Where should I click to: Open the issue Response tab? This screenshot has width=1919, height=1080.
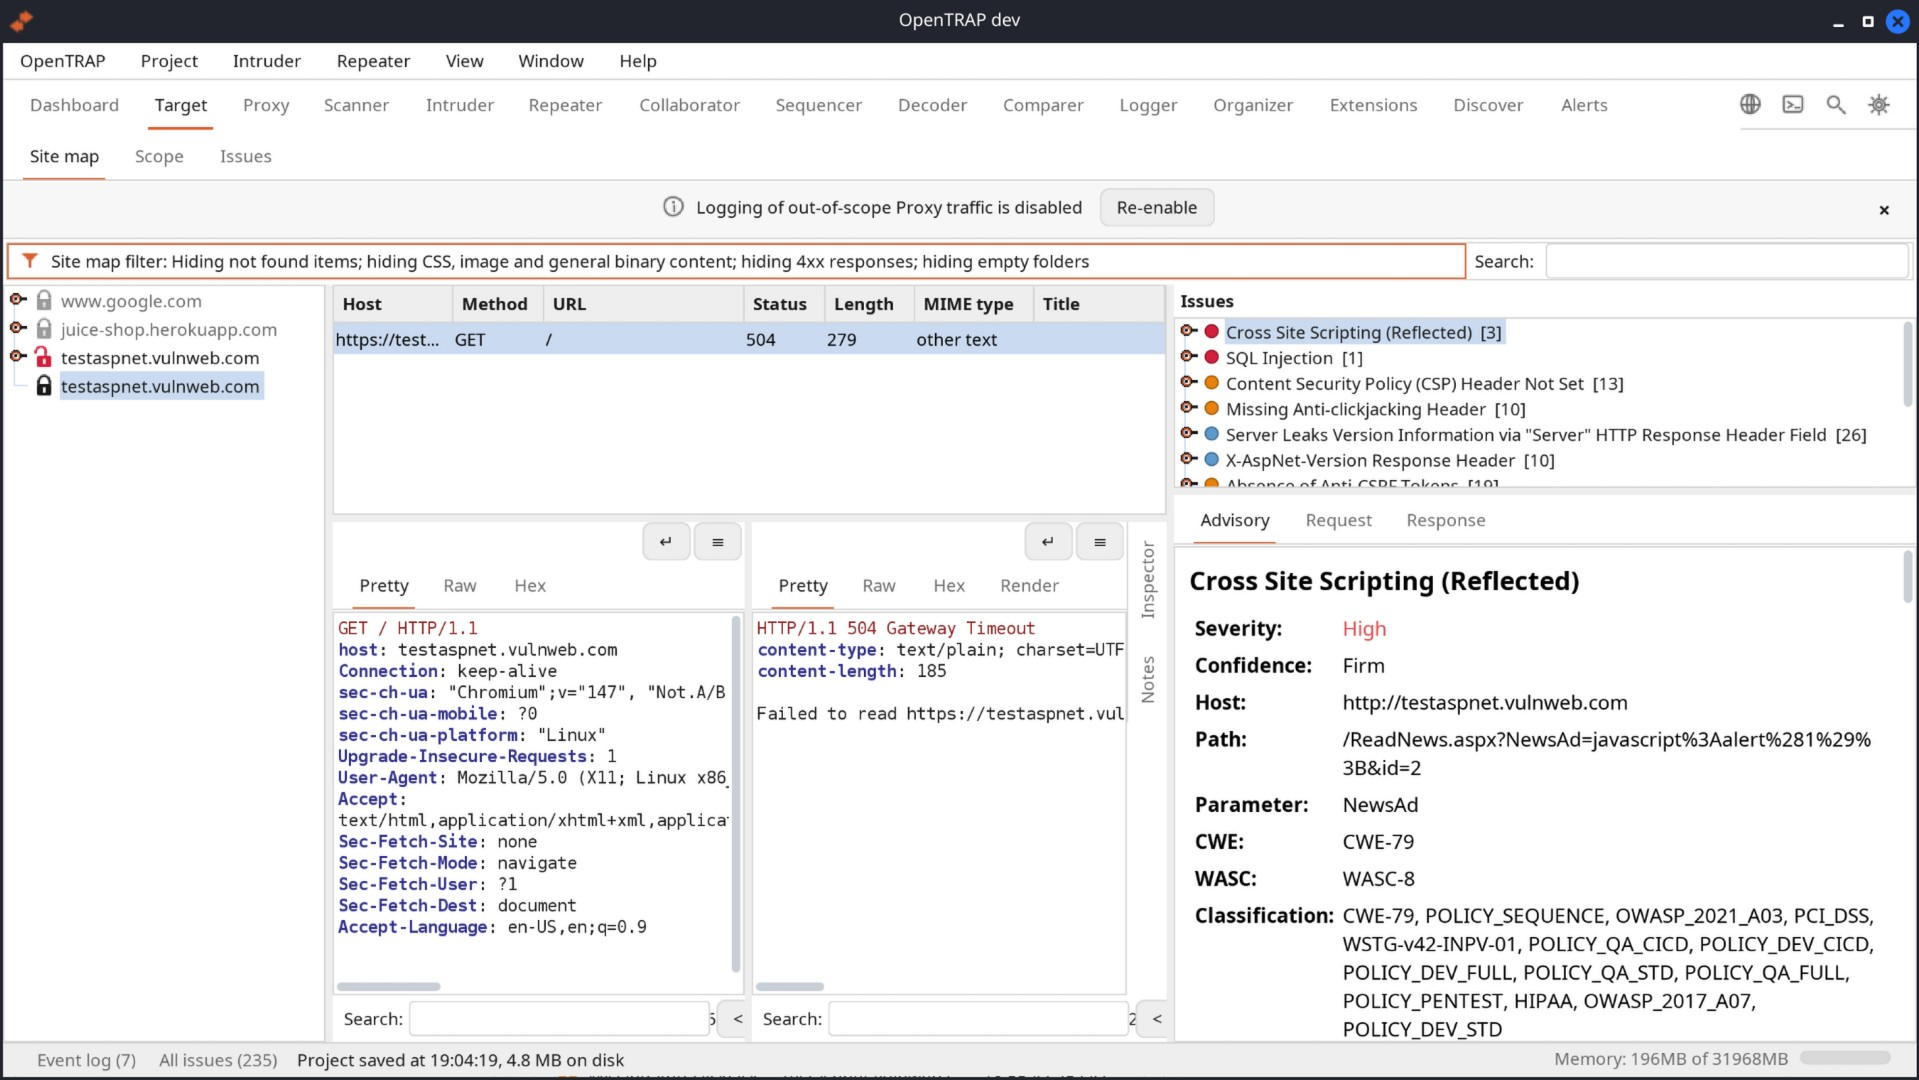pos(1446,520)
